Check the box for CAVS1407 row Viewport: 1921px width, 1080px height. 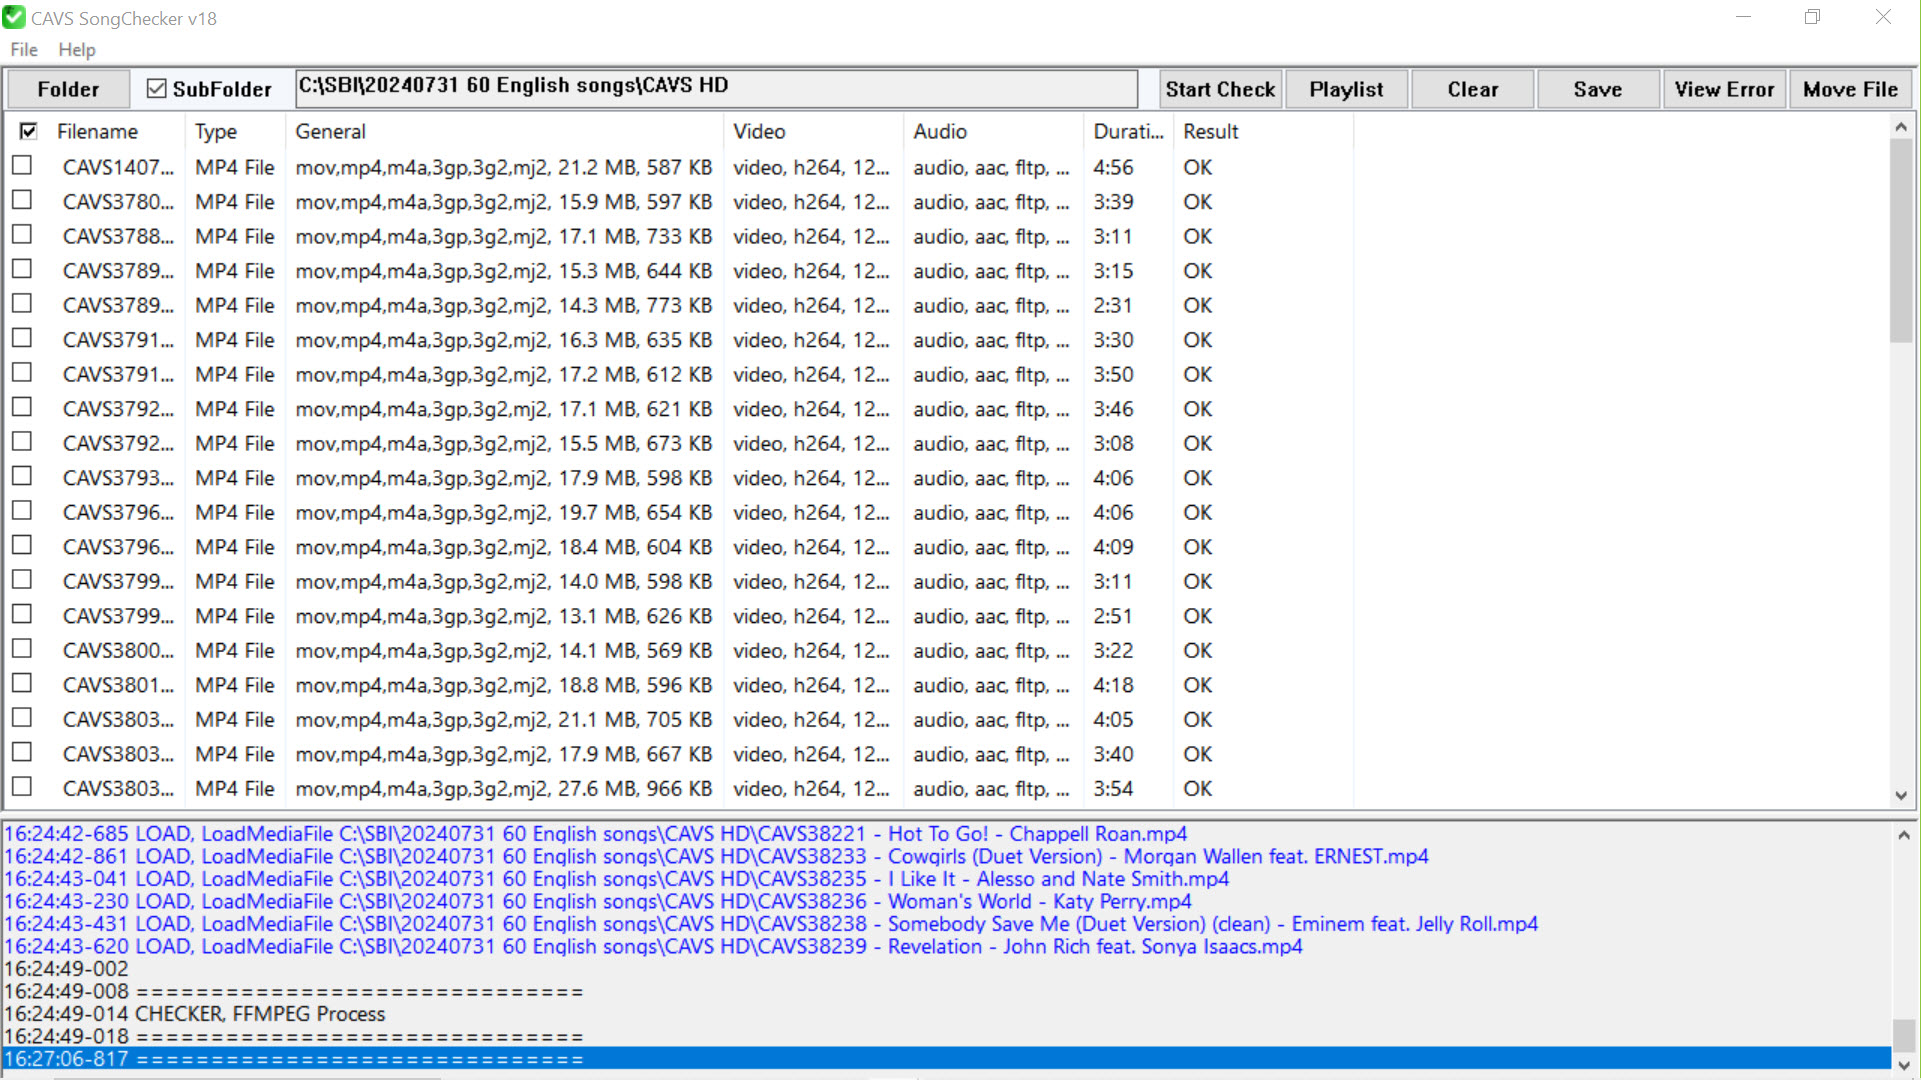(22, 166)
